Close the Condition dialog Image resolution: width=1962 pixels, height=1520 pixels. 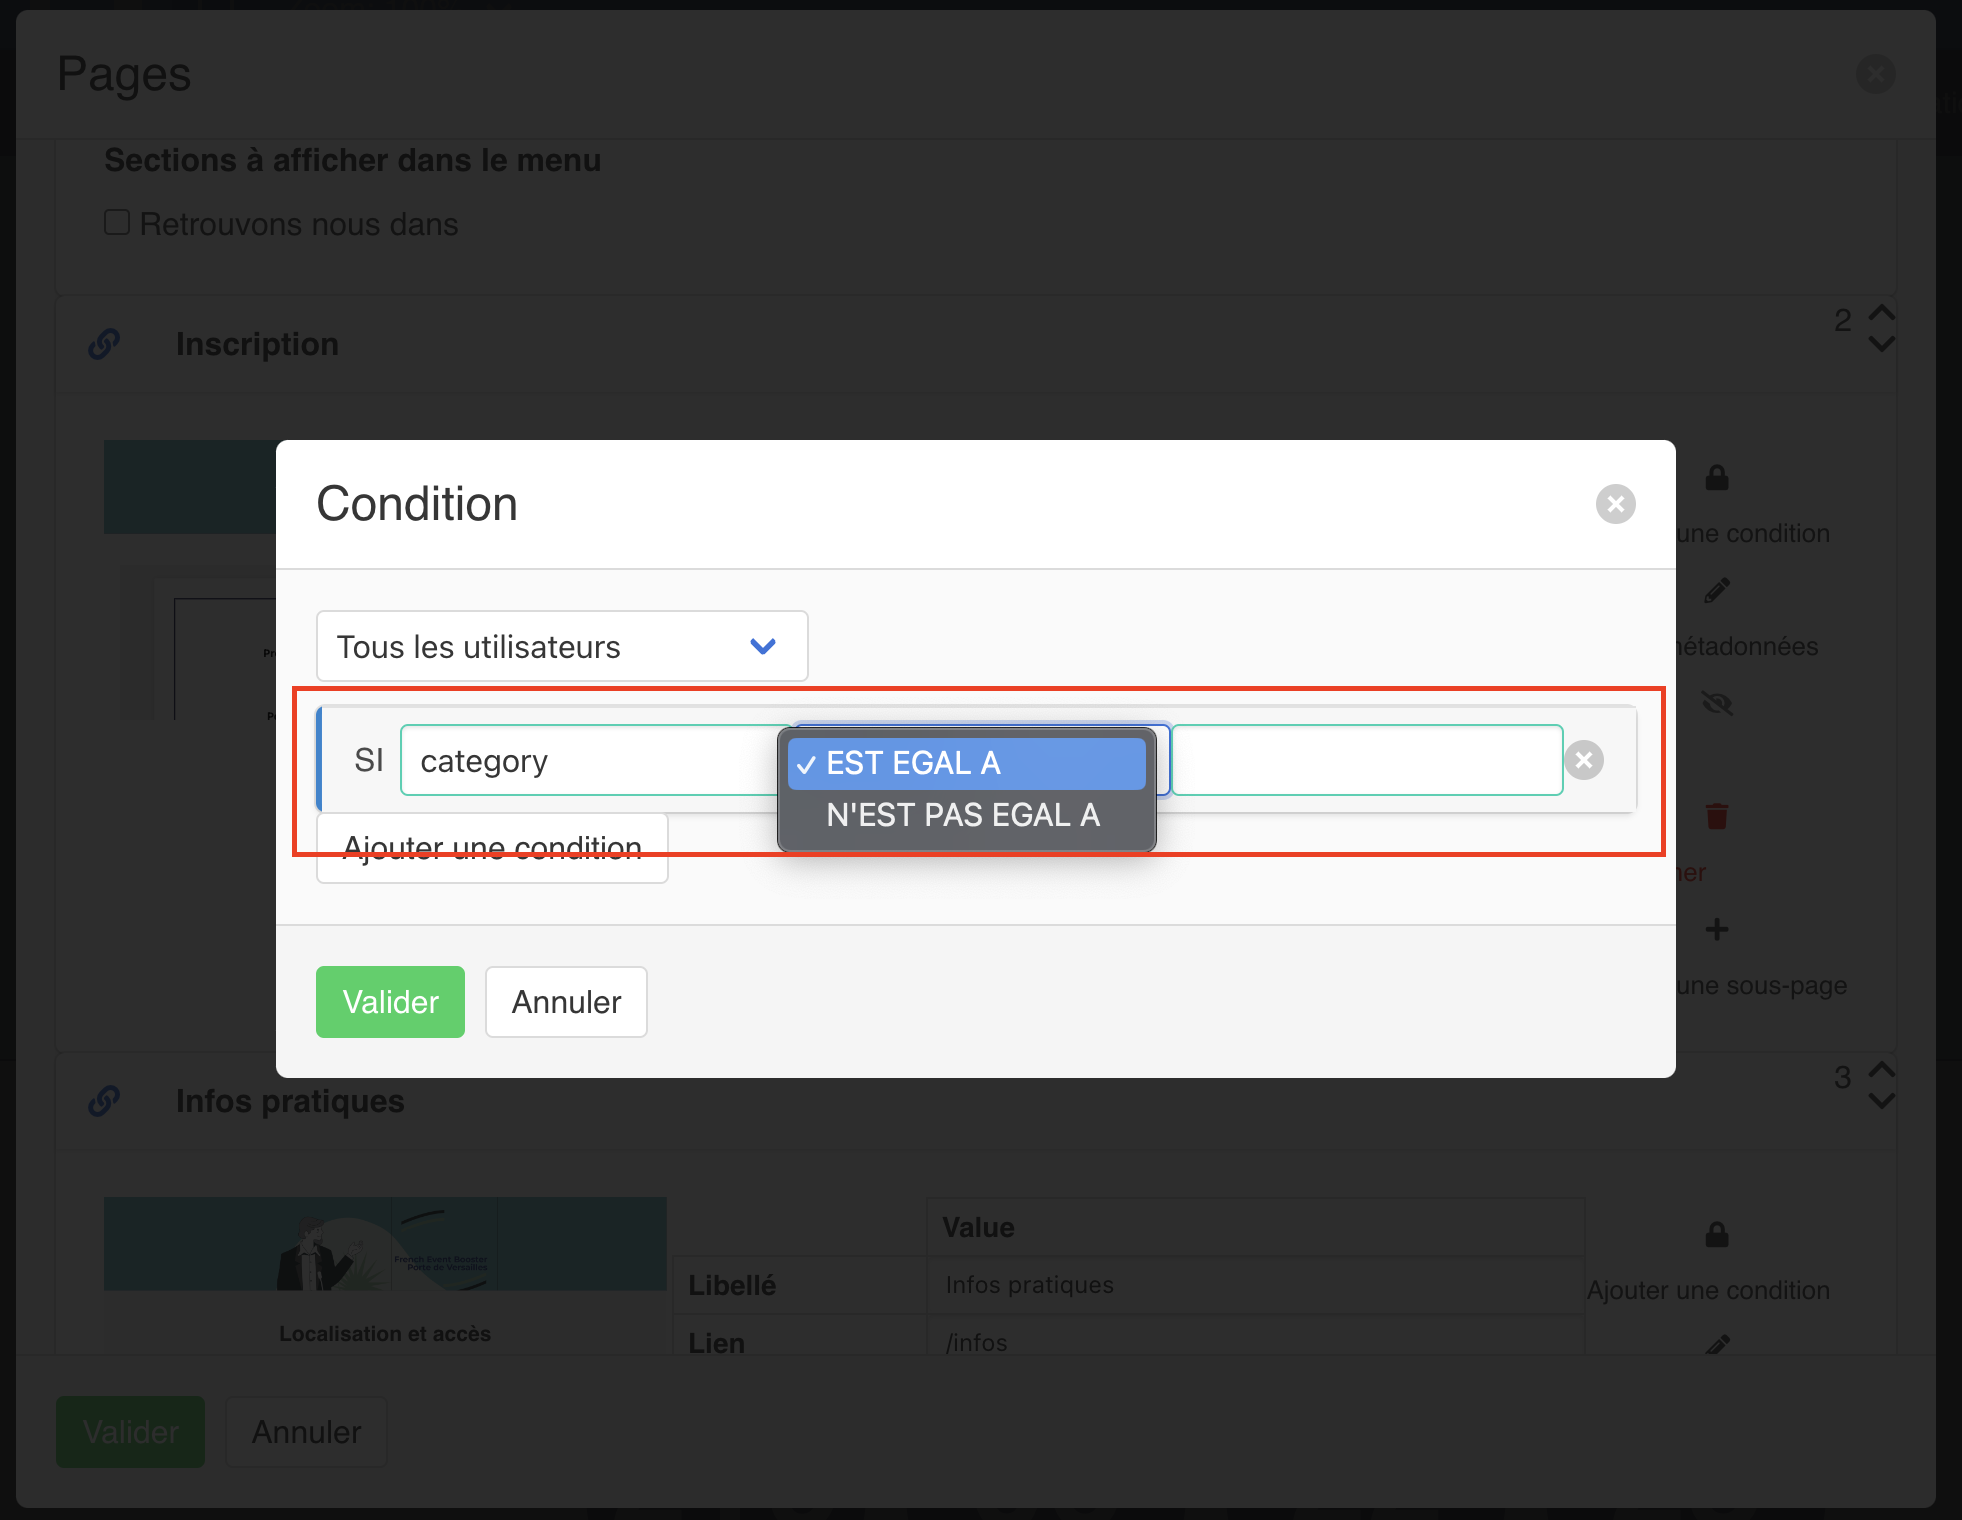point(1615,504)
